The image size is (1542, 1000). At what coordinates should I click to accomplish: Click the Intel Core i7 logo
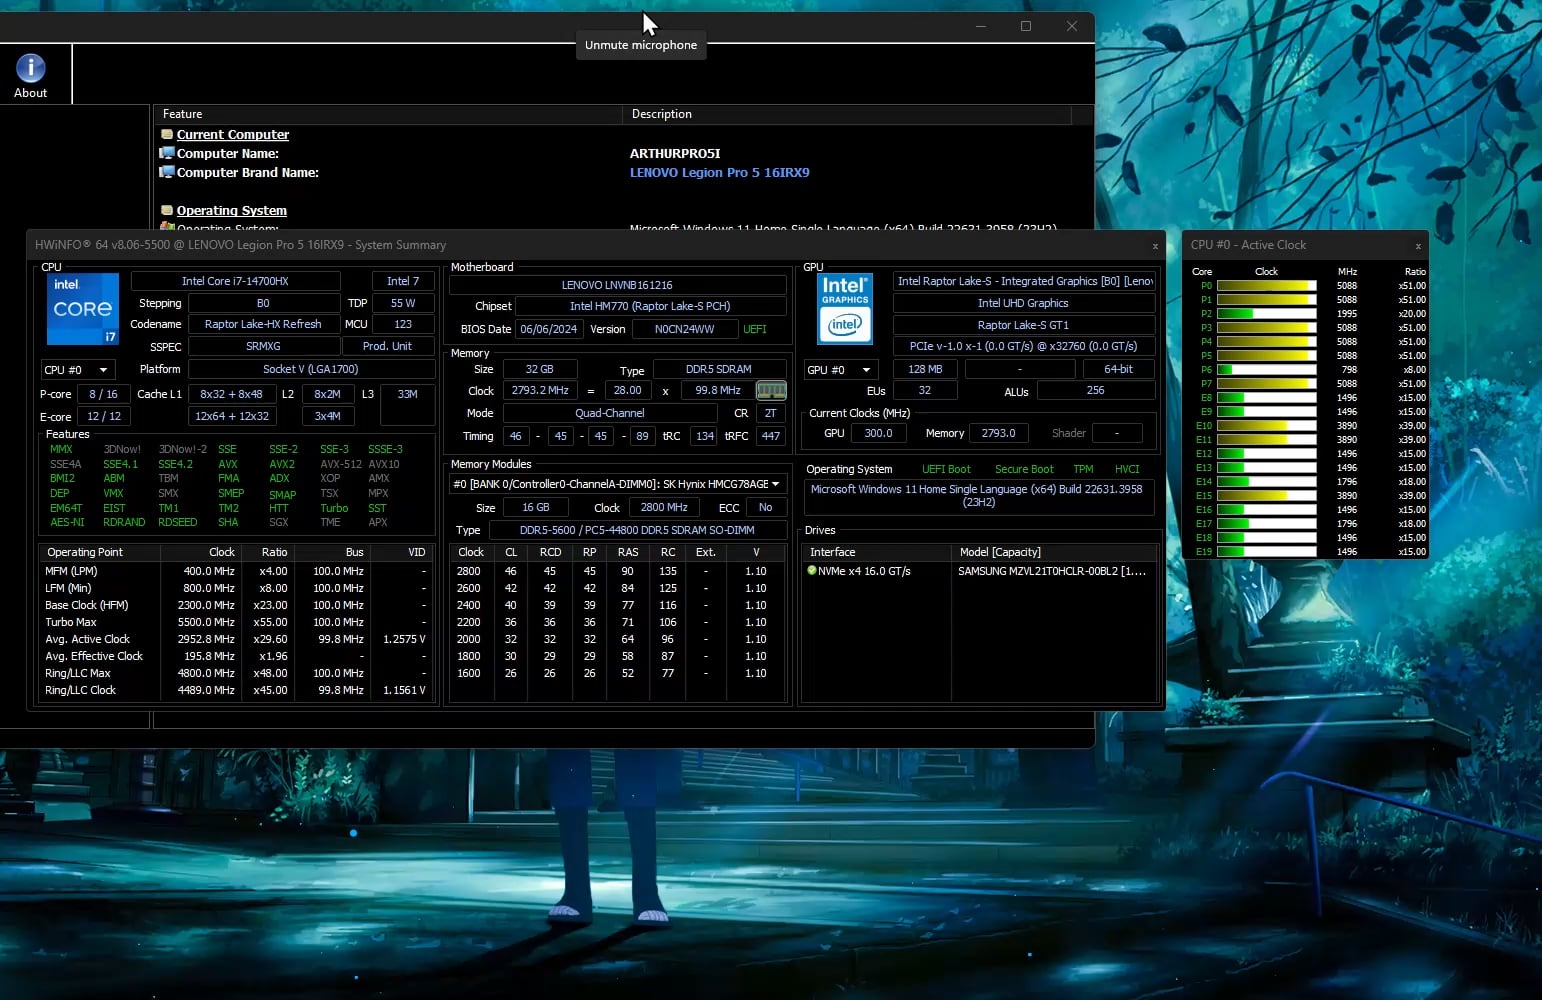click(x=83, y=308)
